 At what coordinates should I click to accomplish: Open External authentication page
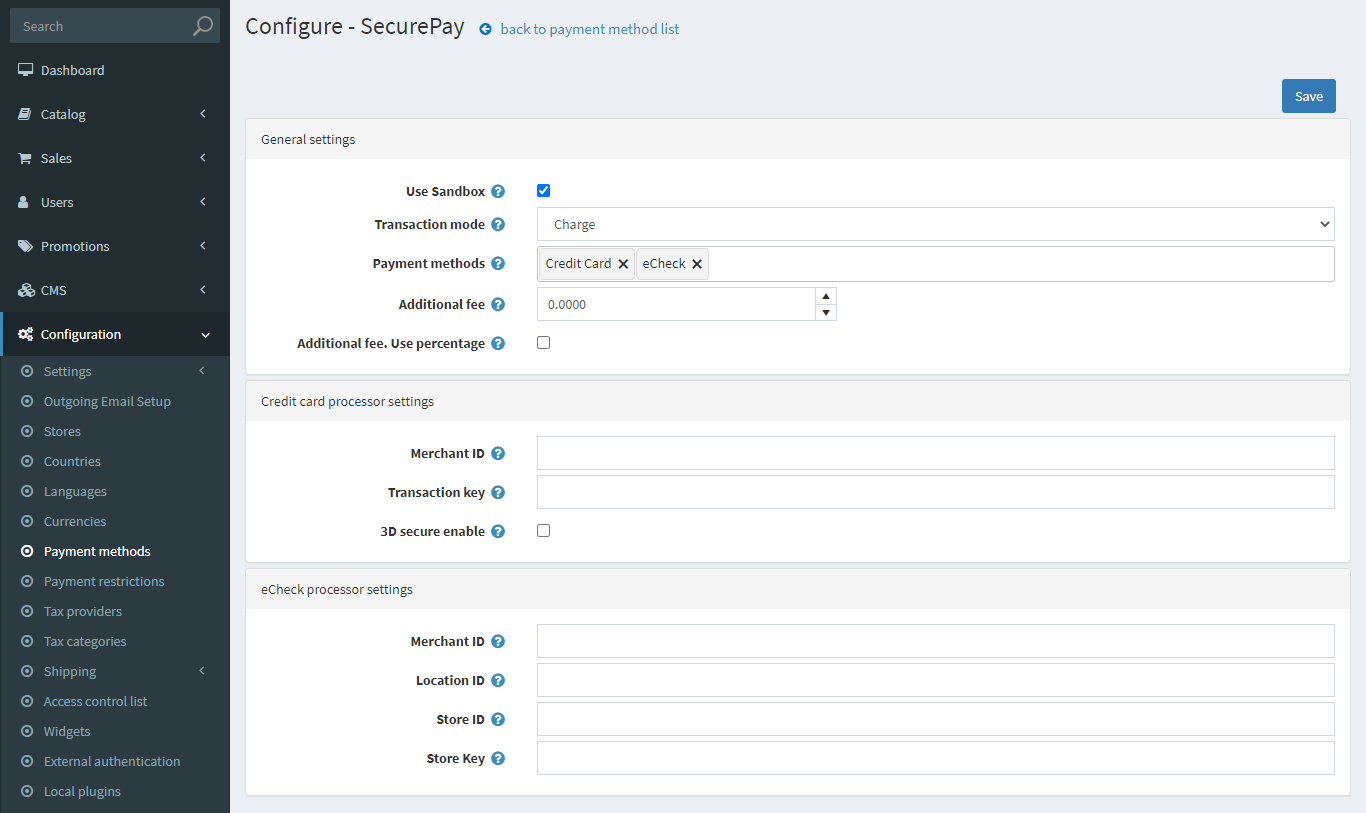coord(112,761)
